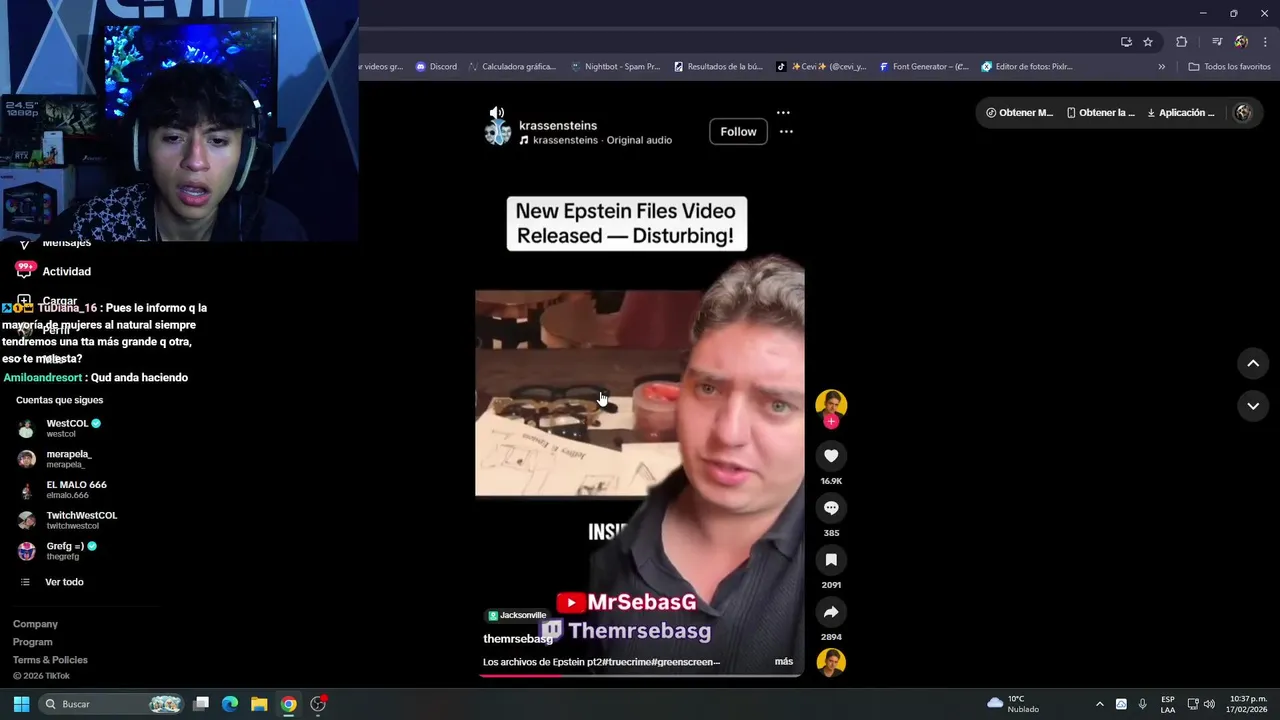1280x720 pixels.
Task: Open Chrome extensions puzzle icon
Action: point(1181,42)
